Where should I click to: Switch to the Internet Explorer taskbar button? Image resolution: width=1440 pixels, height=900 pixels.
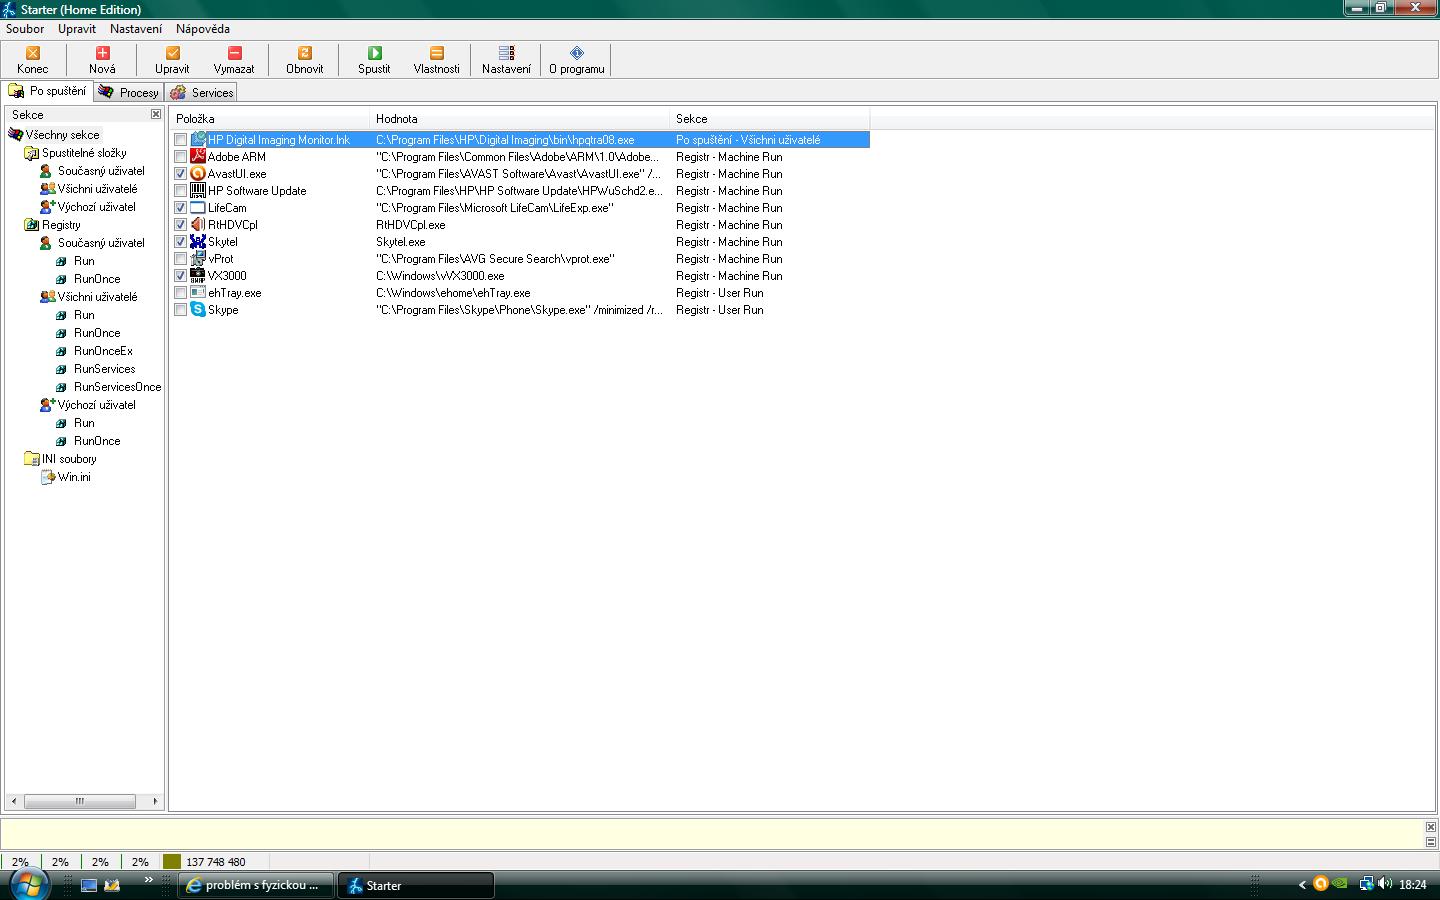(255, 885)
